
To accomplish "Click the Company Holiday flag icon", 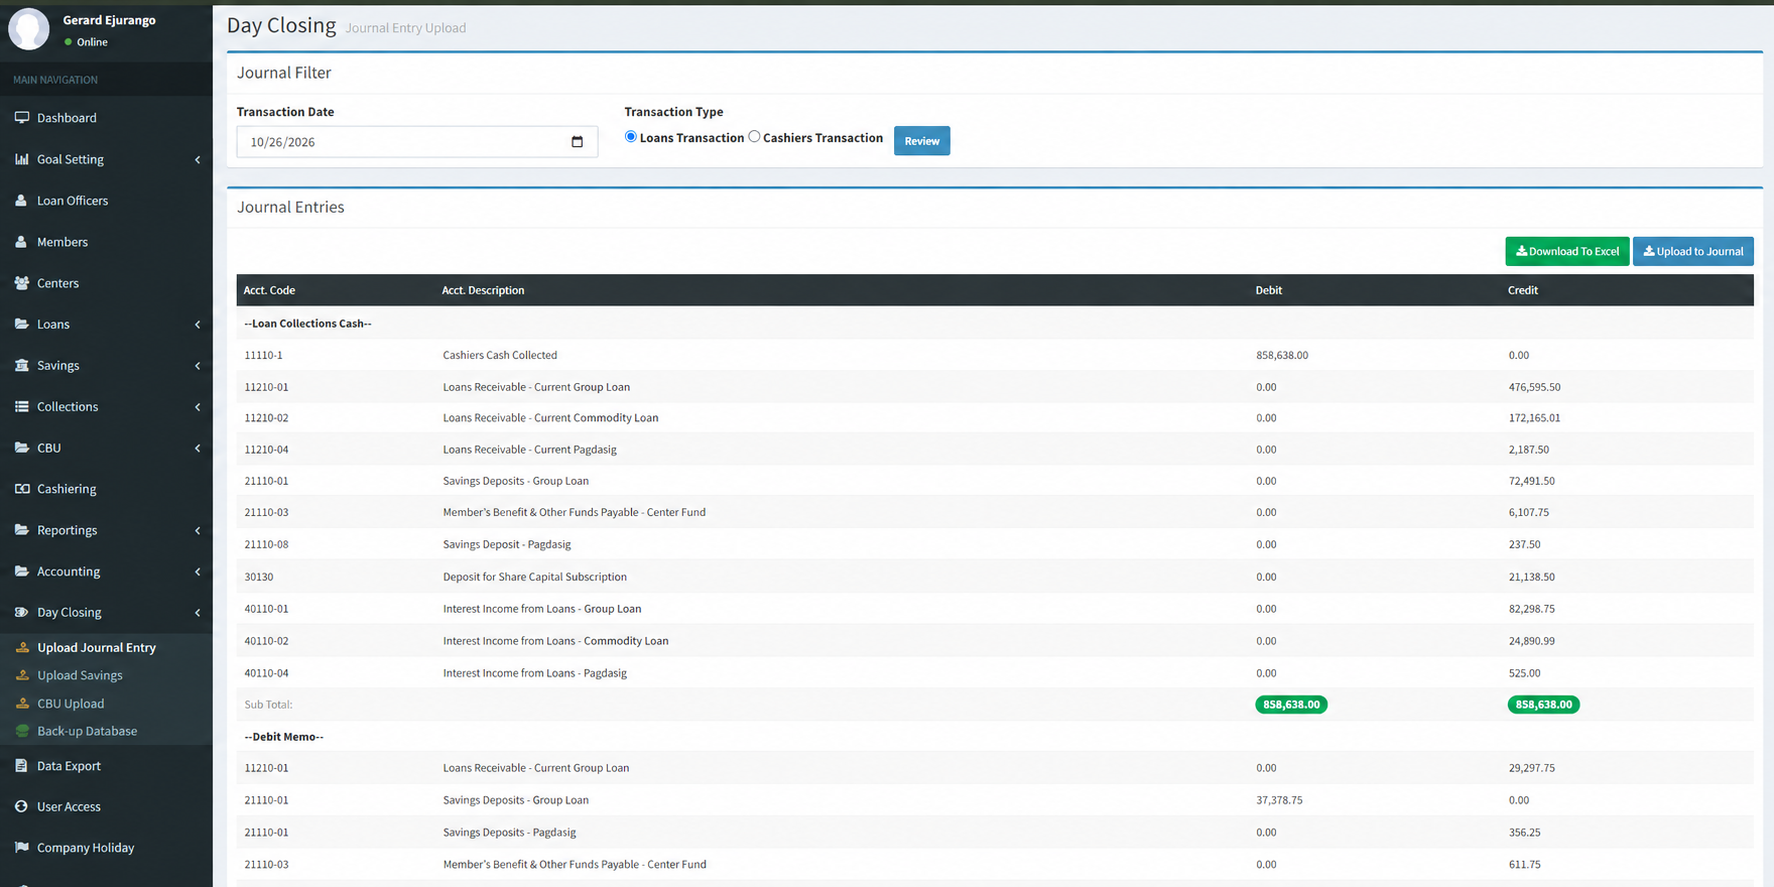I will [21, 847].
